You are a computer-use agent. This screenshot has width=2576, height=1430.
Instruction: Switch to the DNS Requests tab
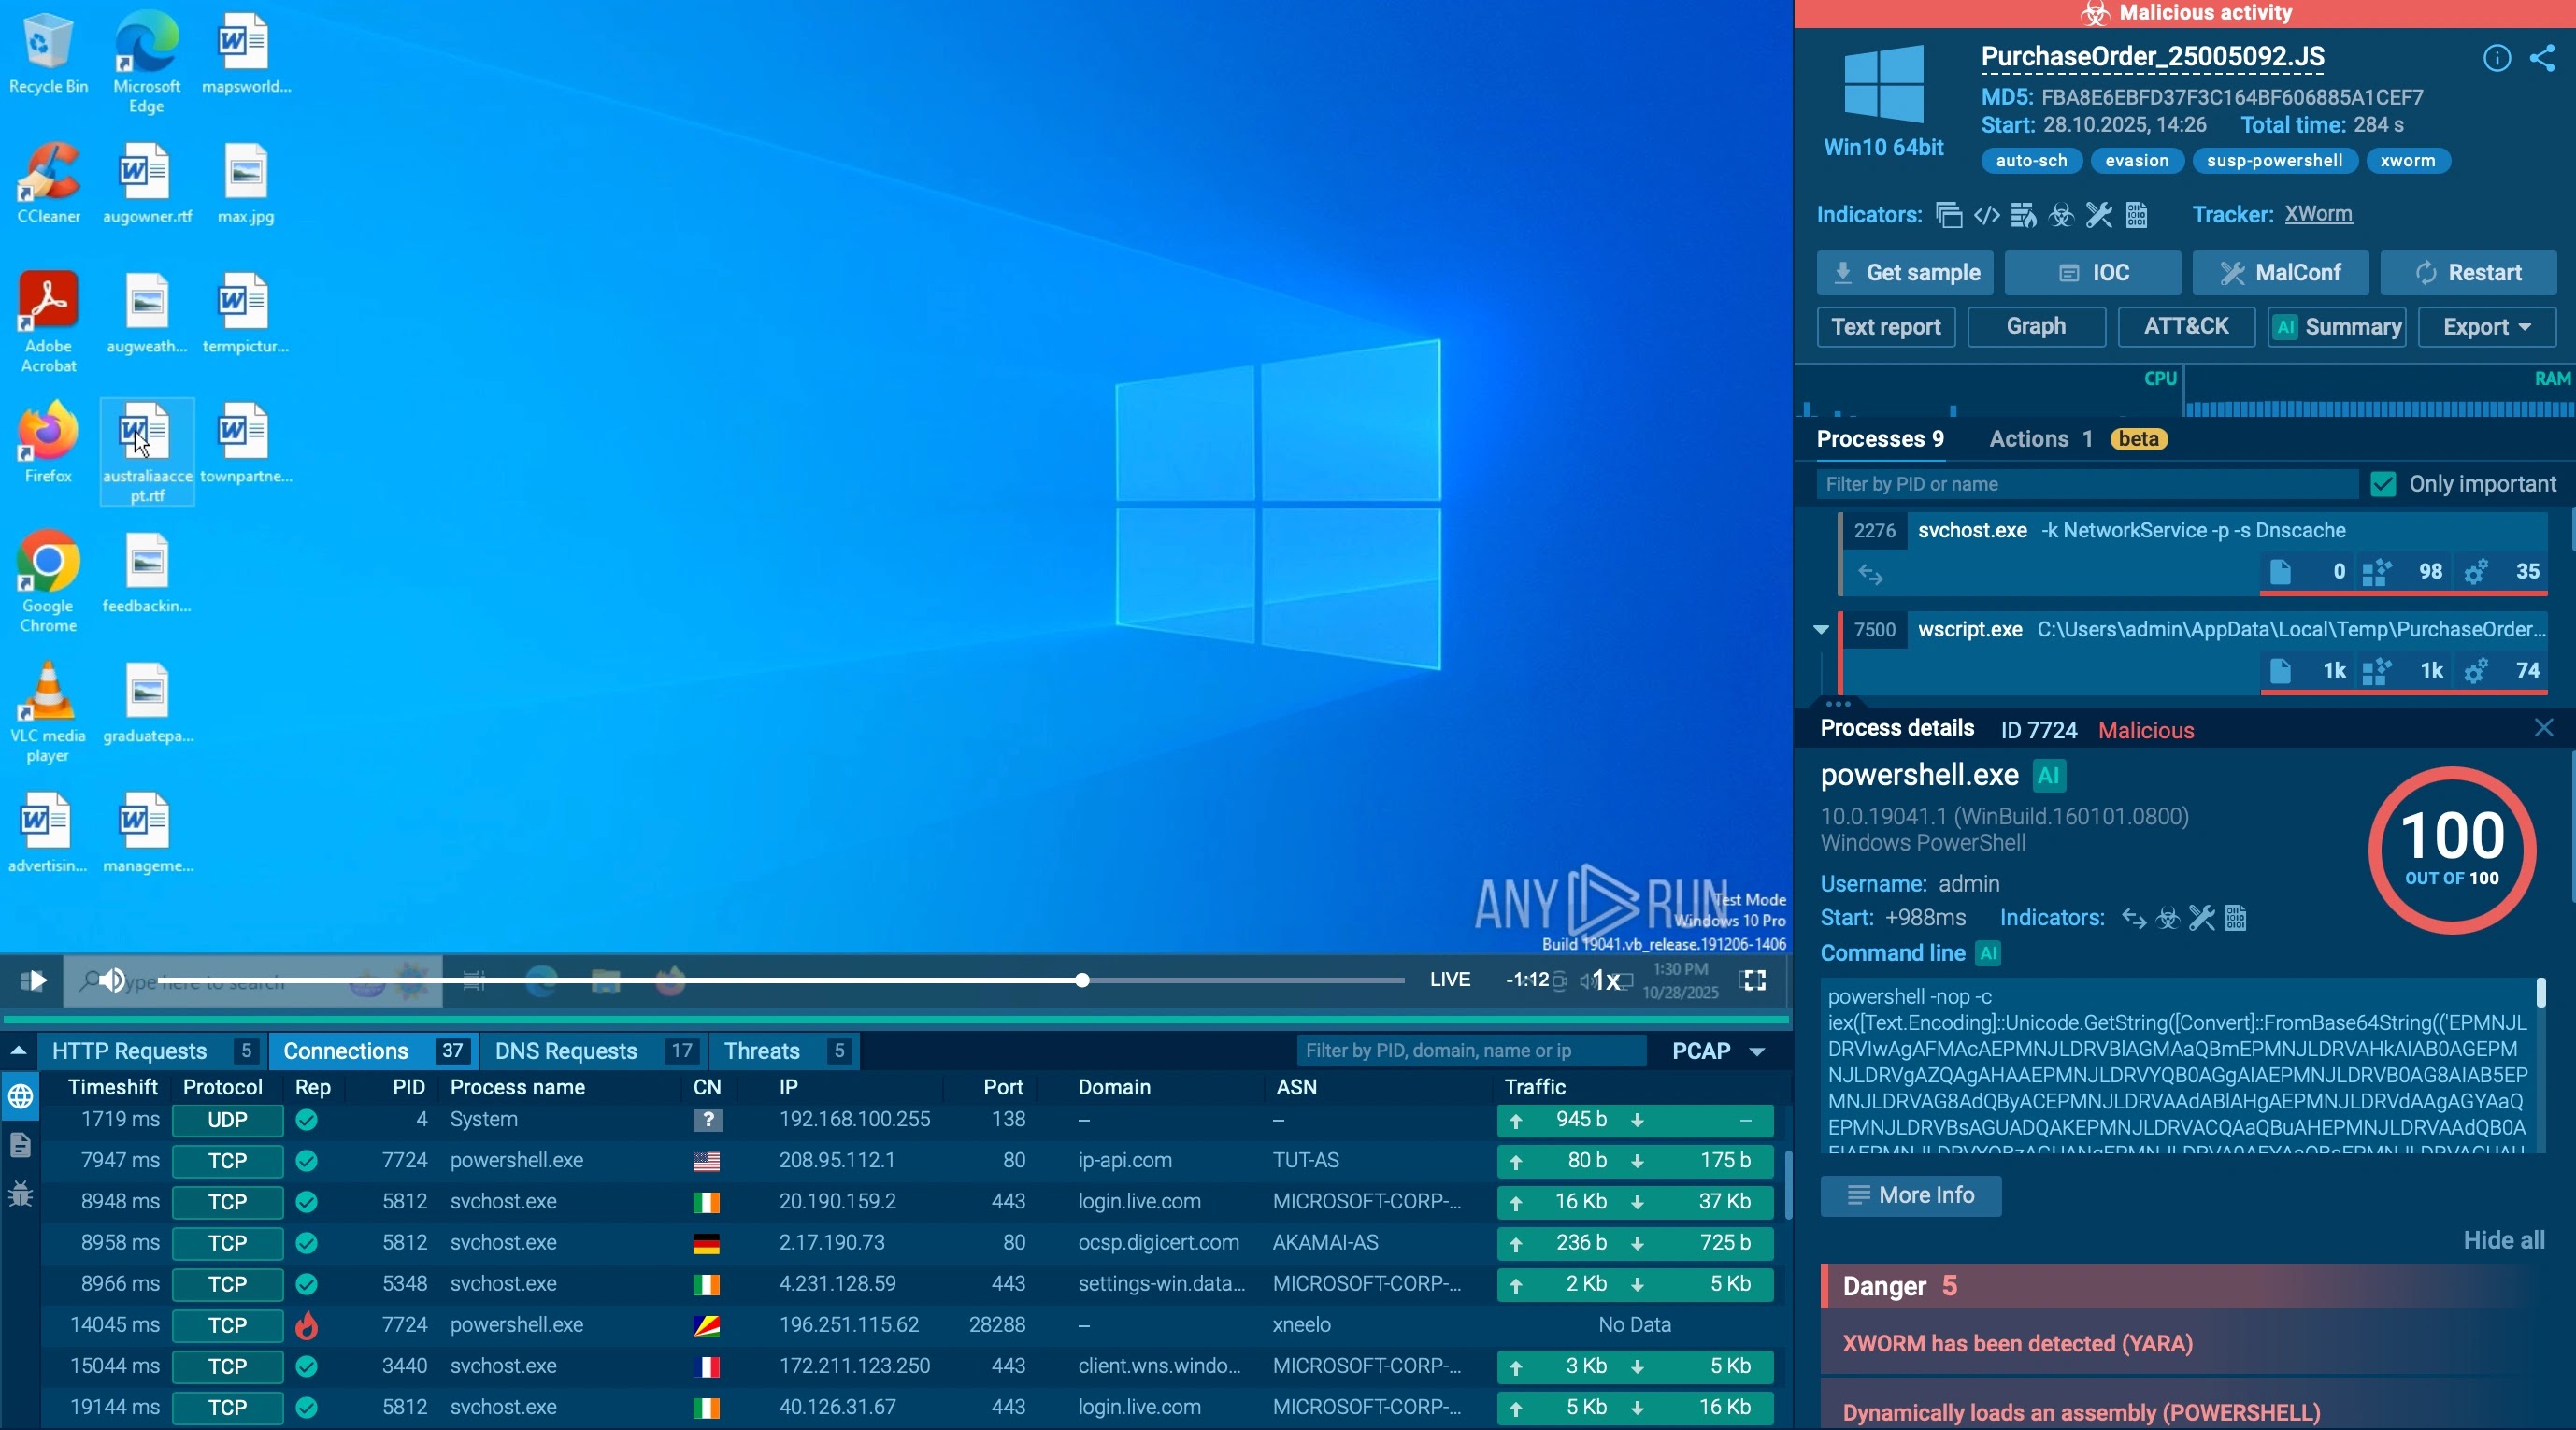coord(566,1051)
